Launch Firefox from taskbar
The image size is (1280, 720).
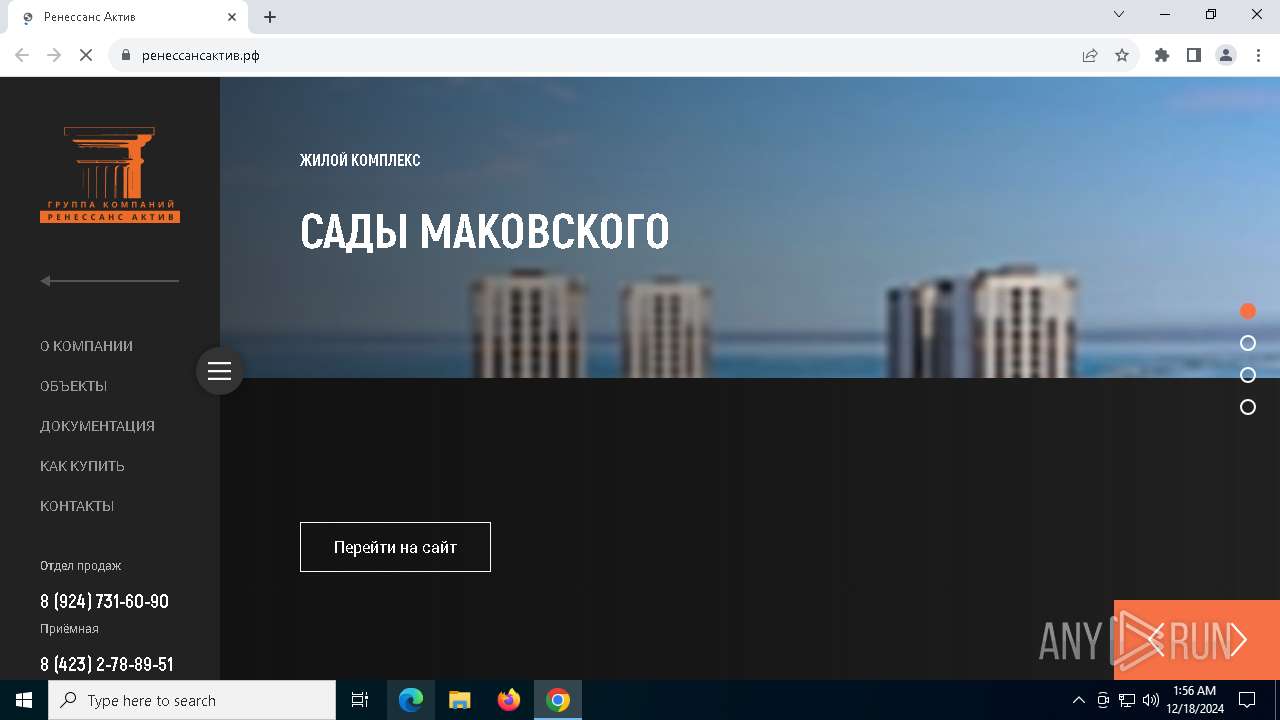[x=509, y=700]
